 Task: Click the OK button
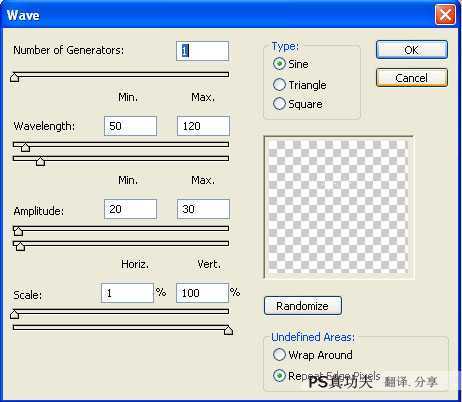pos(412,50)
